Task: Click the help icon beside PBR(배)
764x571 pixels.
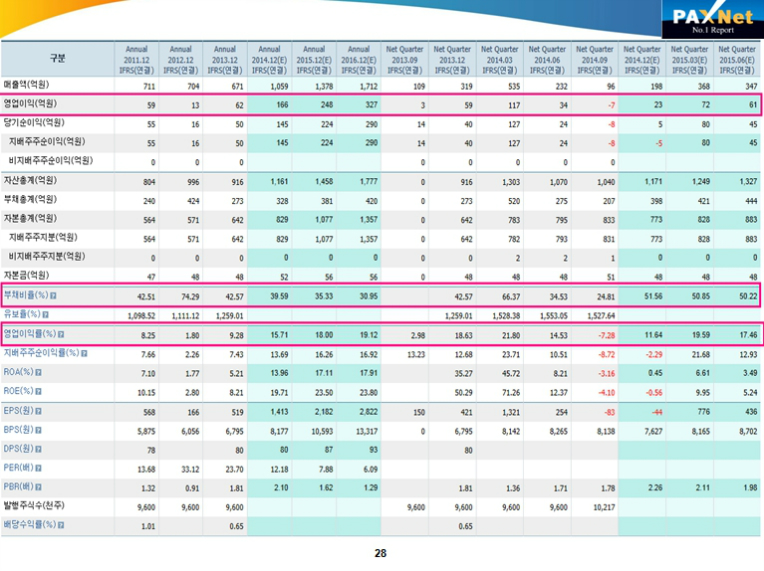Action: point(38,486)
